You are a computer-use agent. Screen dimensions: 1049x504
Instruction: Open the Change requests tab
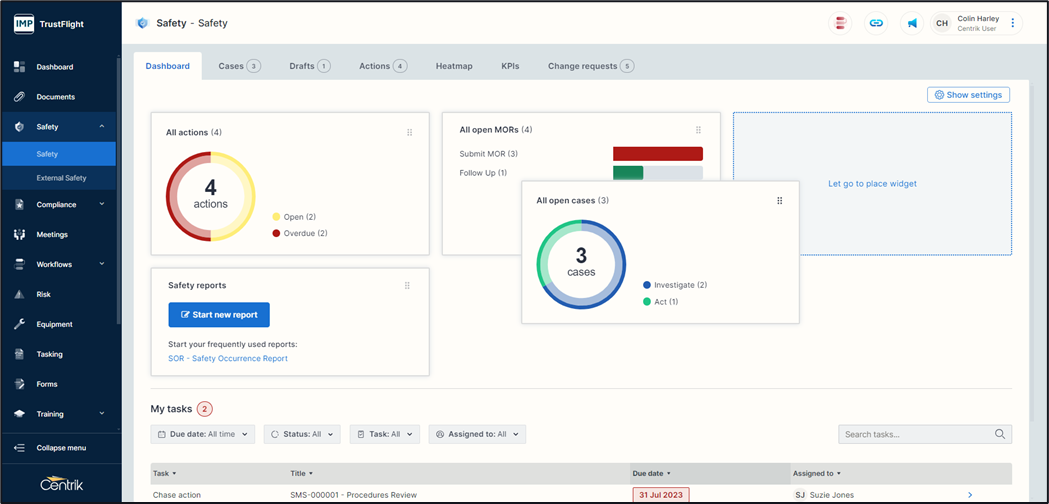590,66
